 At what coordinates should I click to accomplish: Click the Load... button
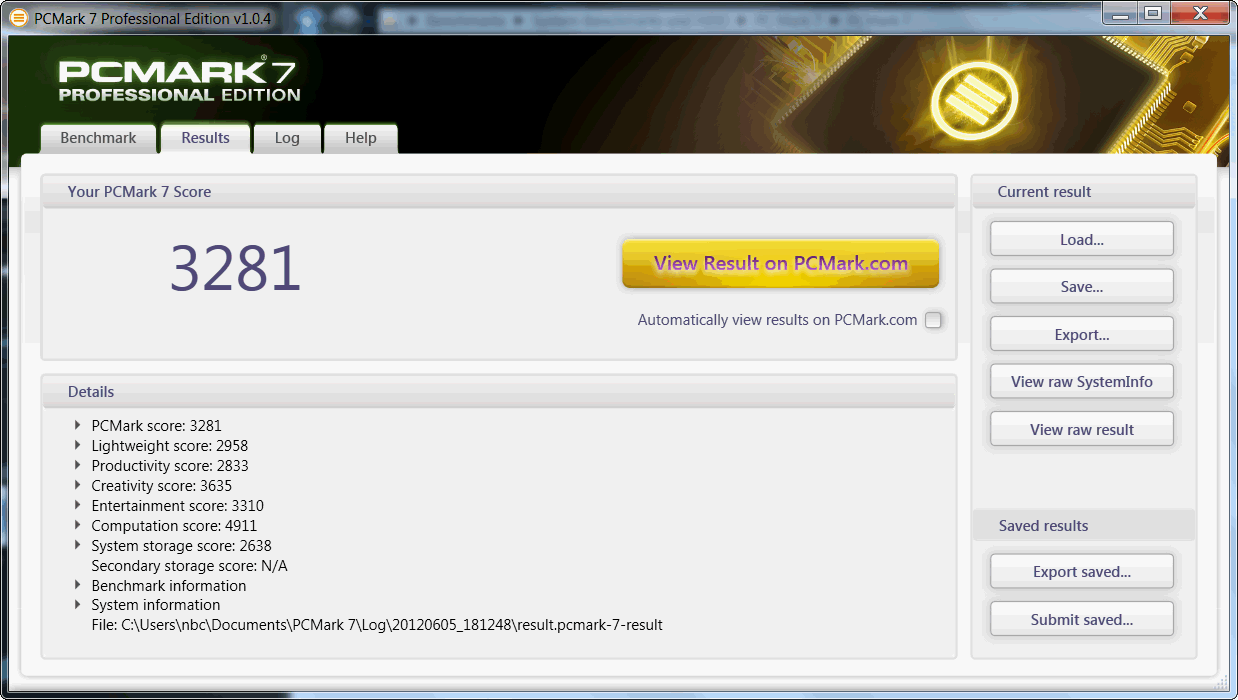click(x=1082, y=240)
